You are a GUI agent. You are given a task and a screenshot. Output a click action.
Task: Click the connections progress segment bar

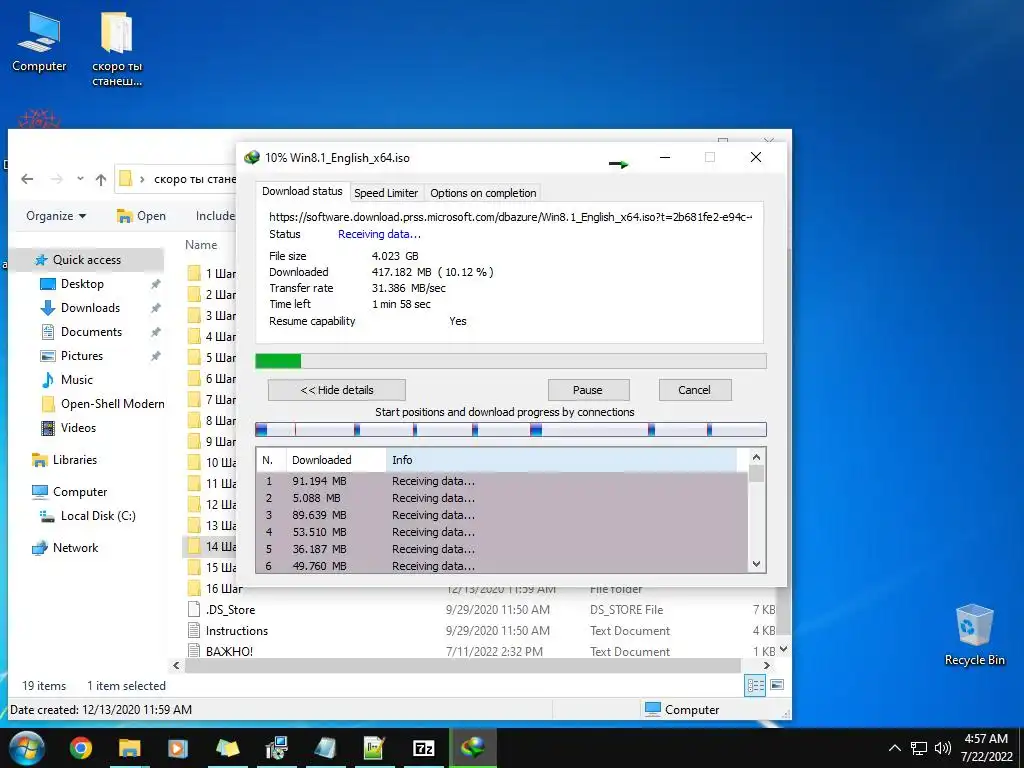[511, 429]
